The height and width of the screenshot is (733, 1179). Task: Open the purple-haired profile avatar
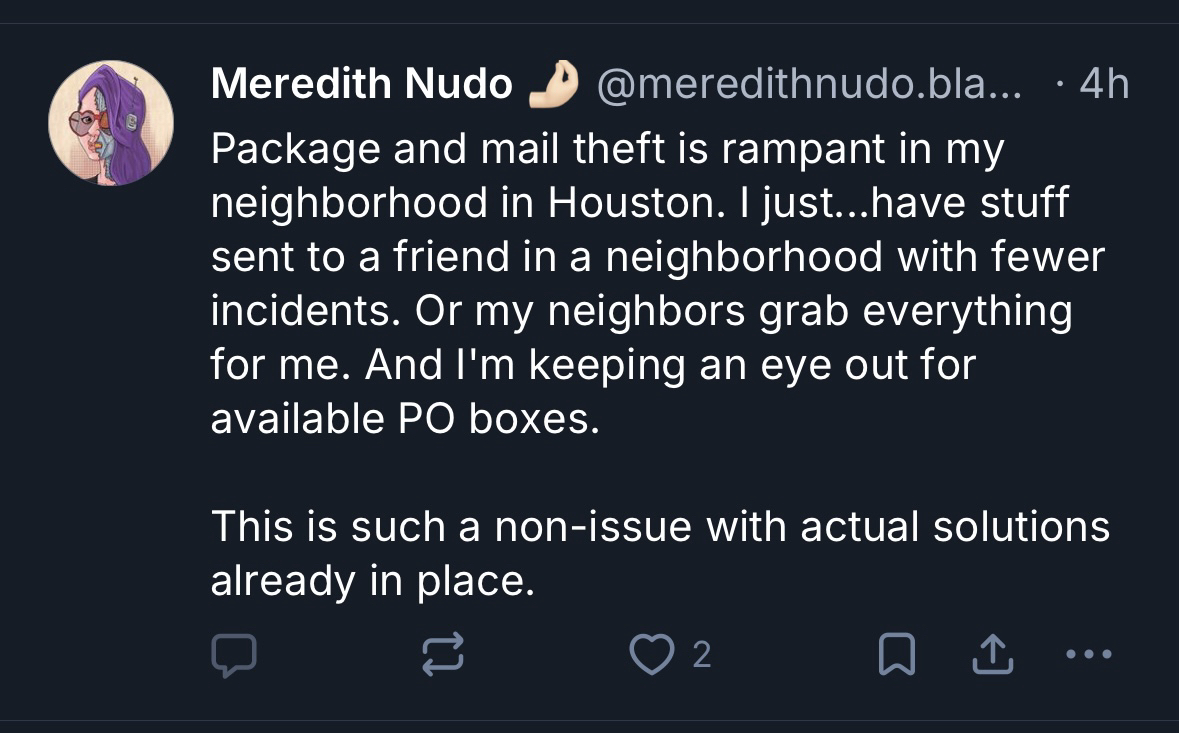coord(111,123)
